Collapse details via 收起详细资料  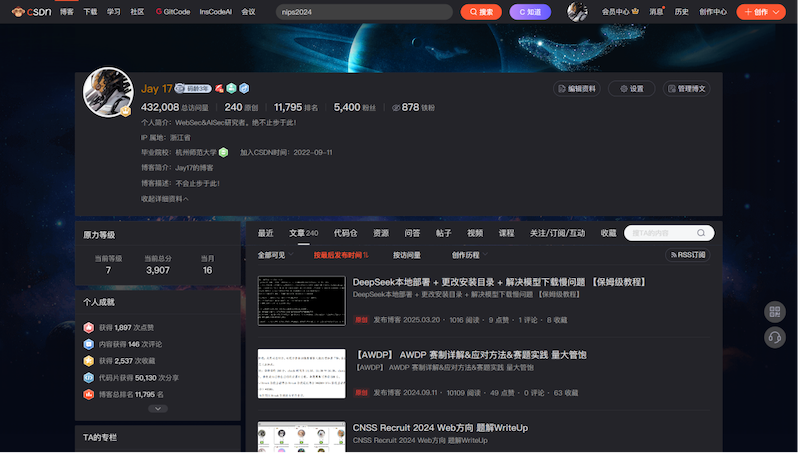point(164,199)
